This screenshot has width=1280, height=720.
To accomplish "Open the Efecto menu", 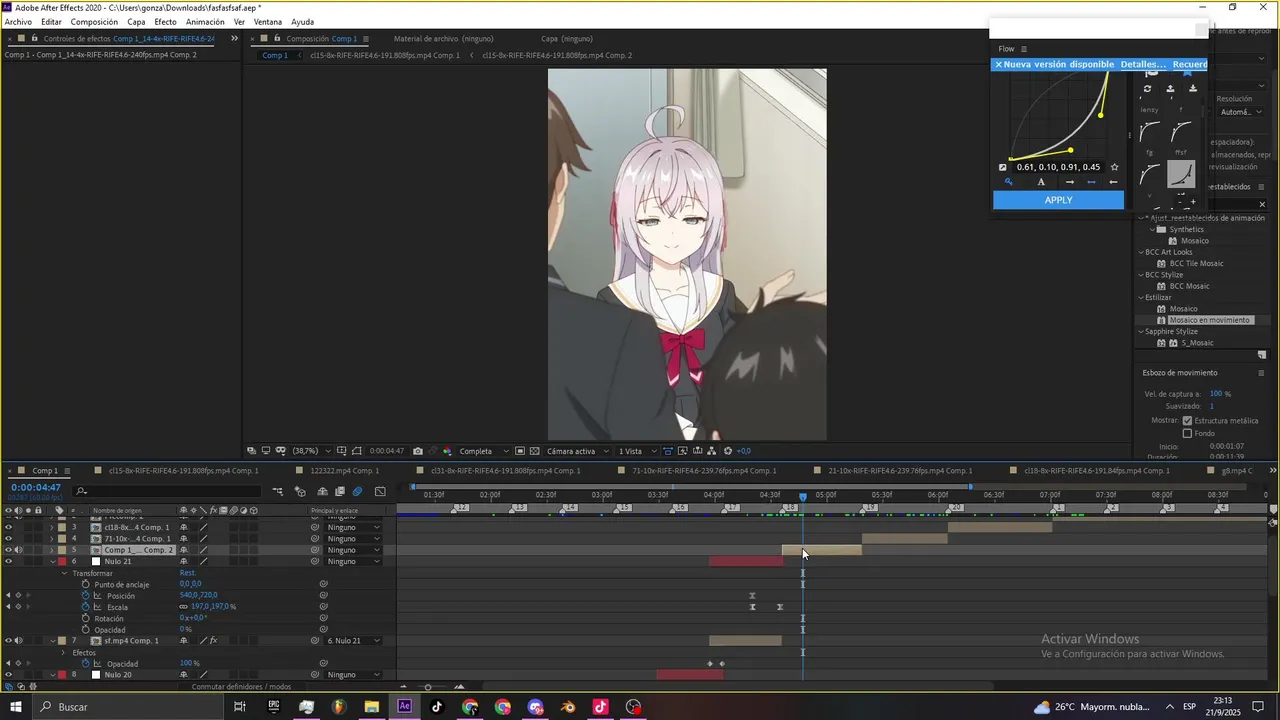I will (165, 21).
